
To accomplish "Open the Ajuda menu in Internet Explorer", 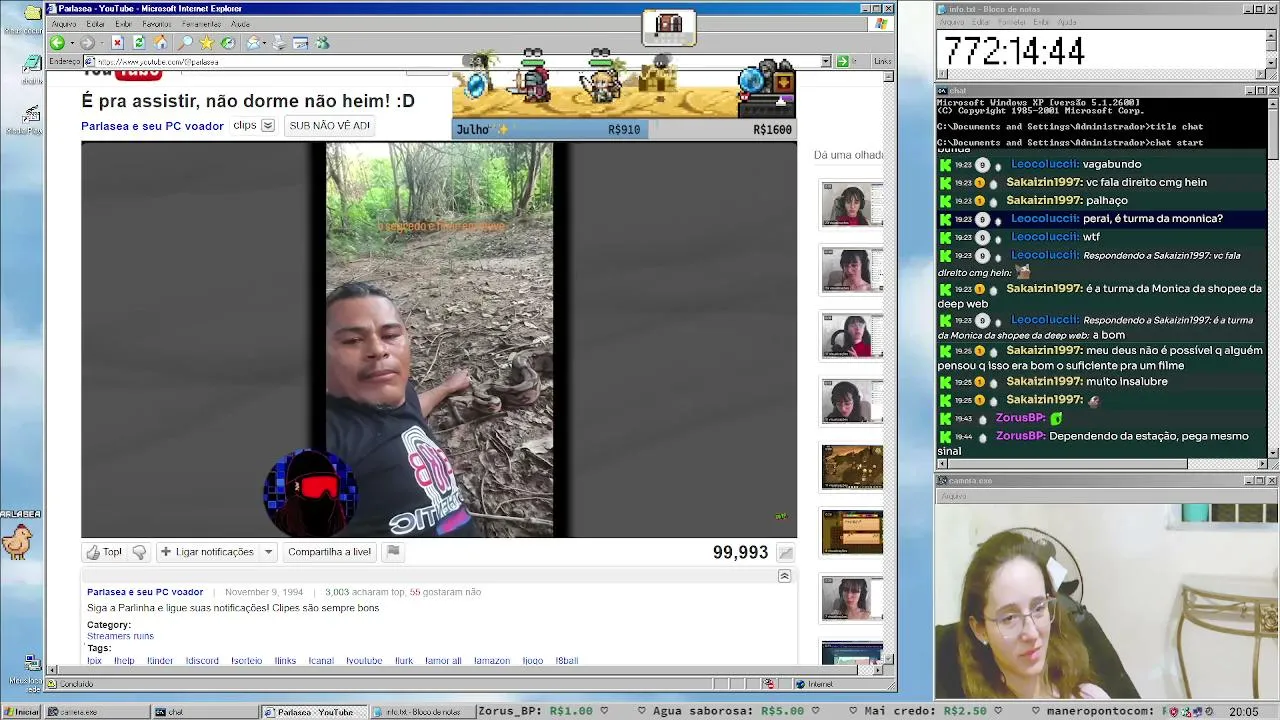I will [x=241, y=24].
